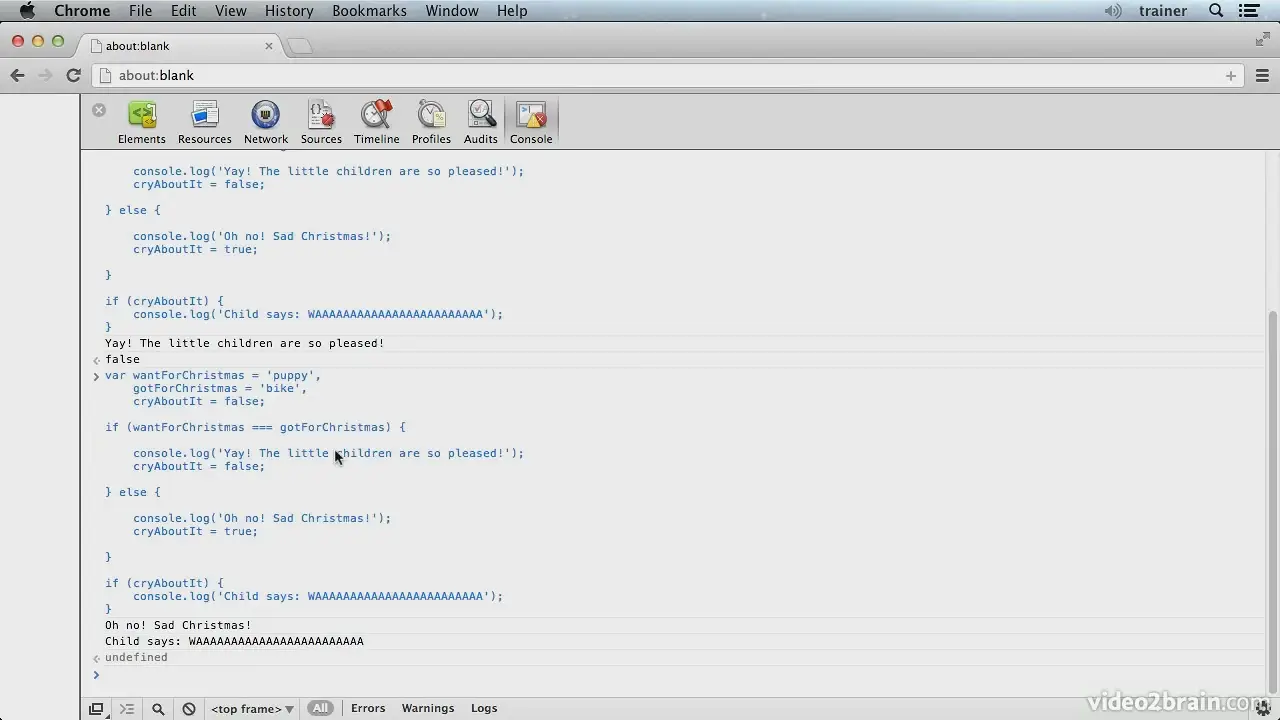Select the about:blank tab
The image size is (1280, 720).
[180, 46]
